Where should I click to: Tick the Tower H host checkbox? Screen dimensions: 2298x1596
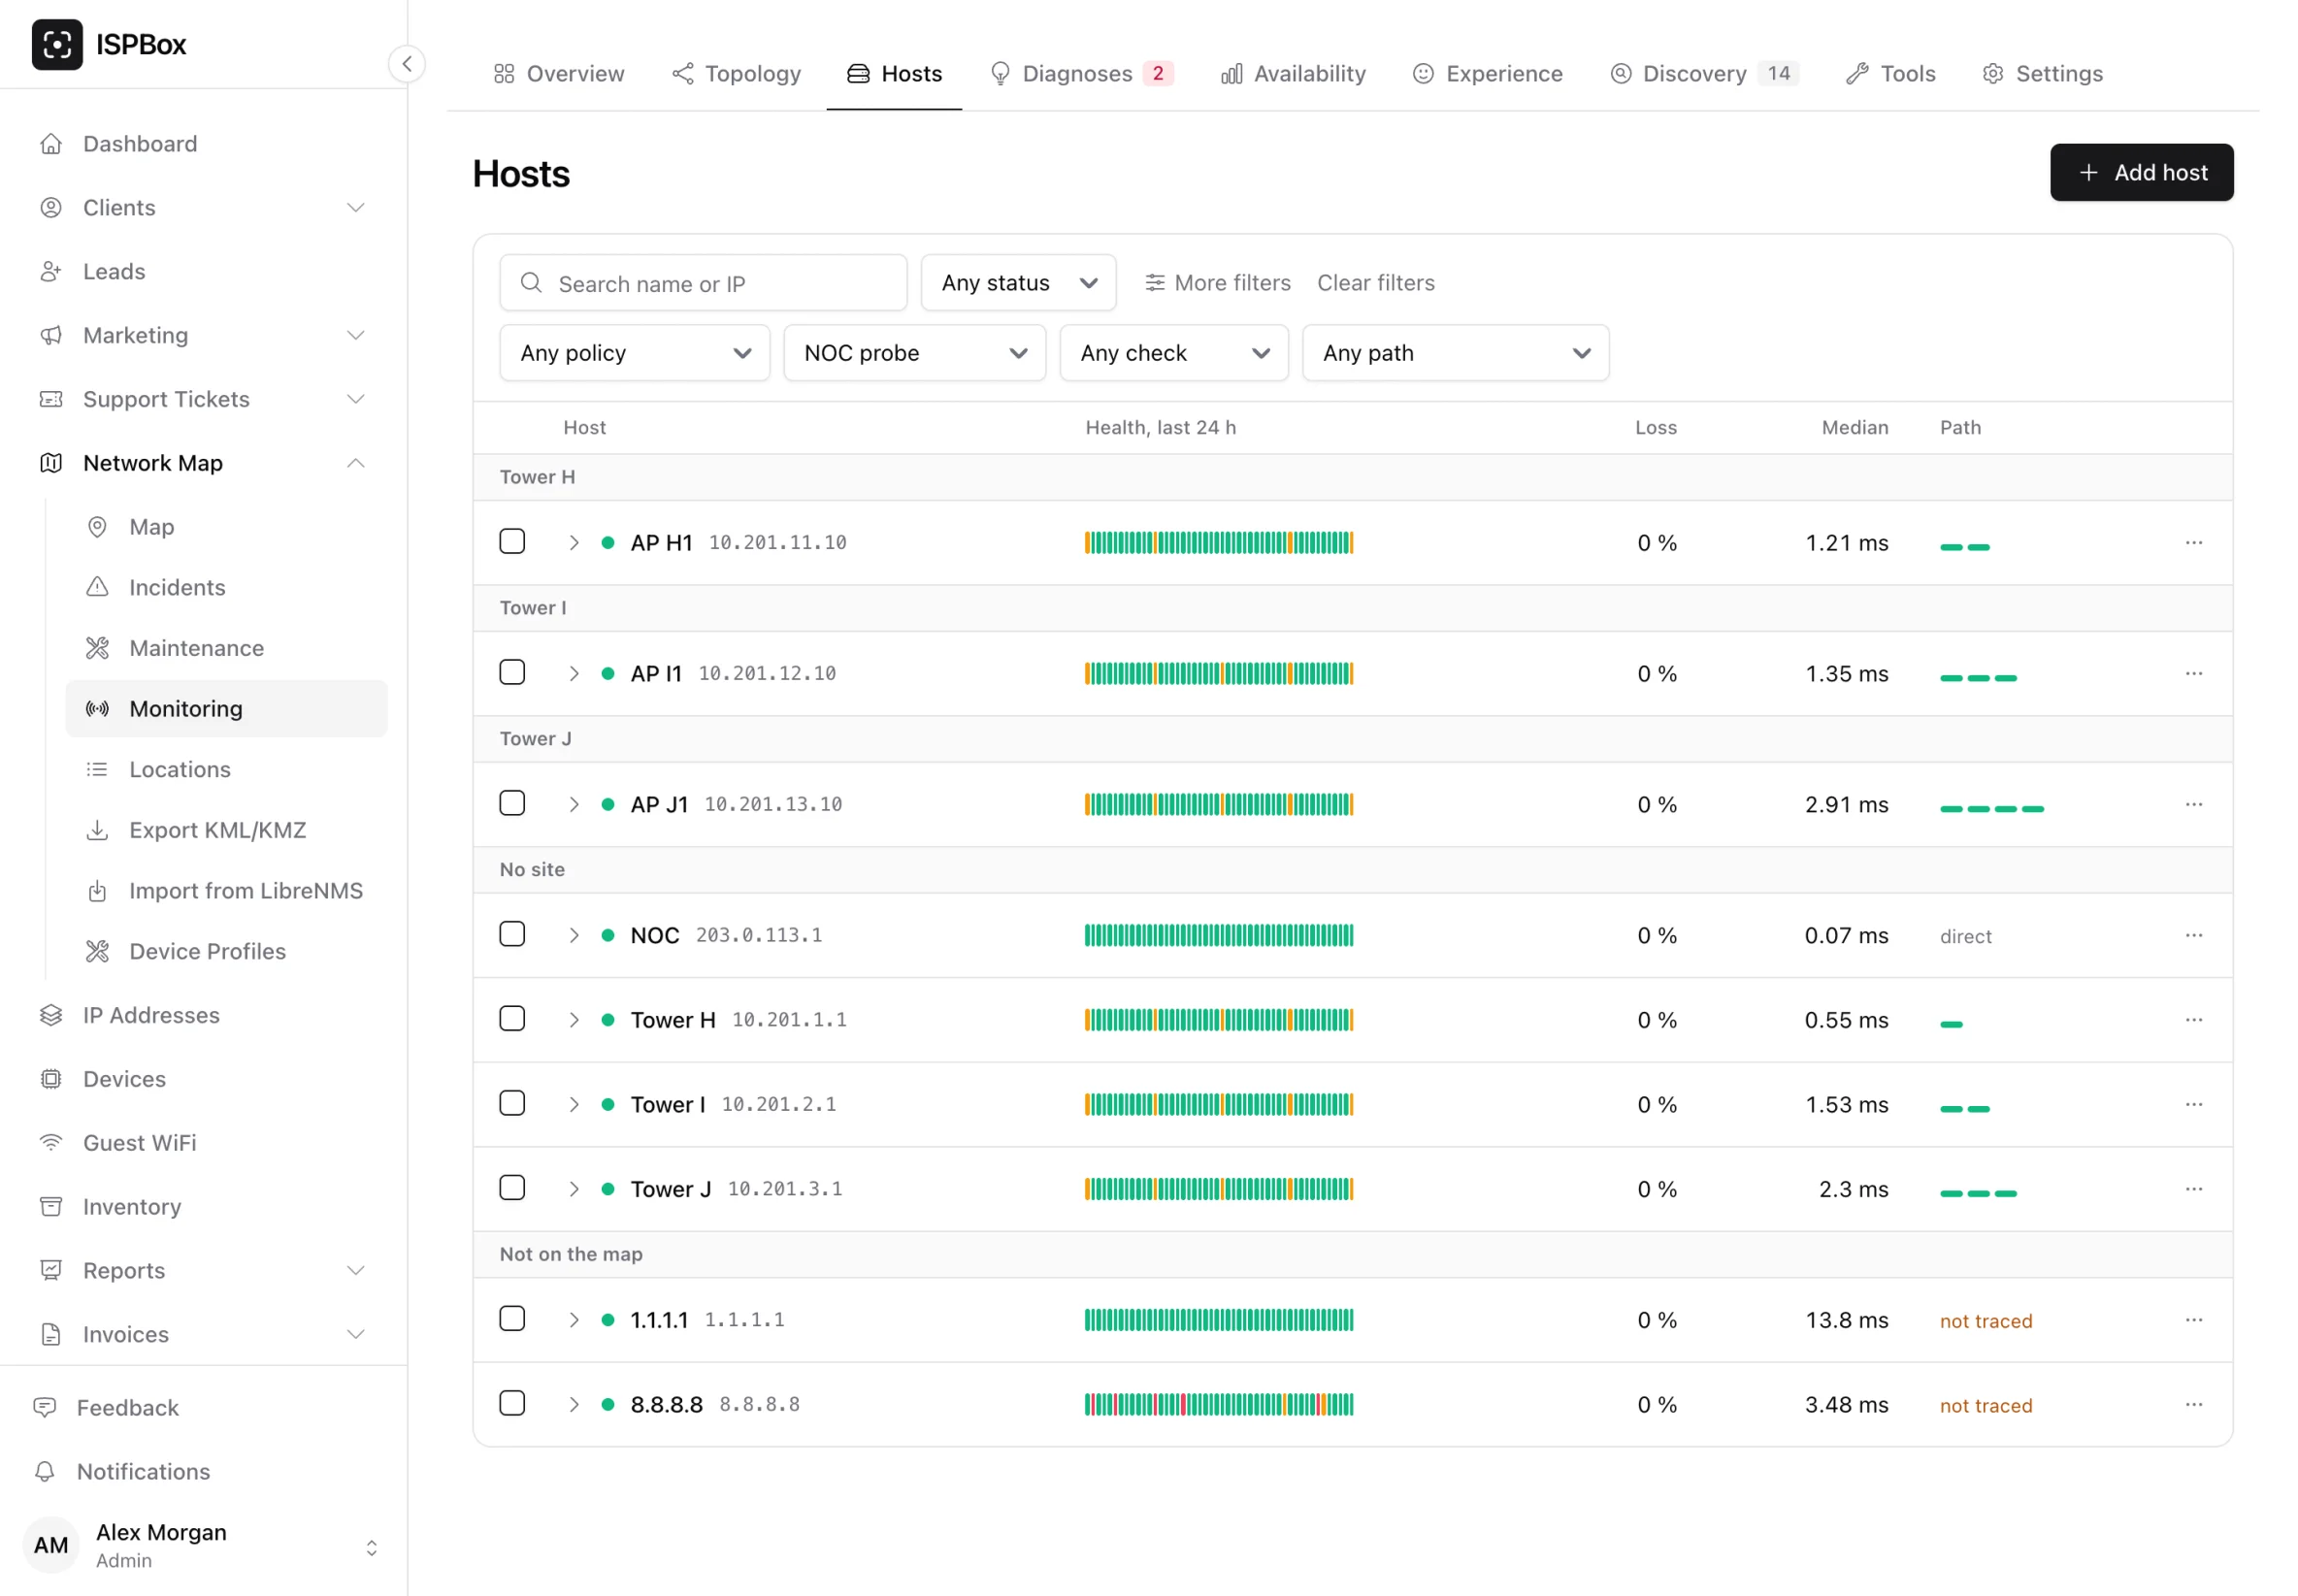(x=512, y=1019)
